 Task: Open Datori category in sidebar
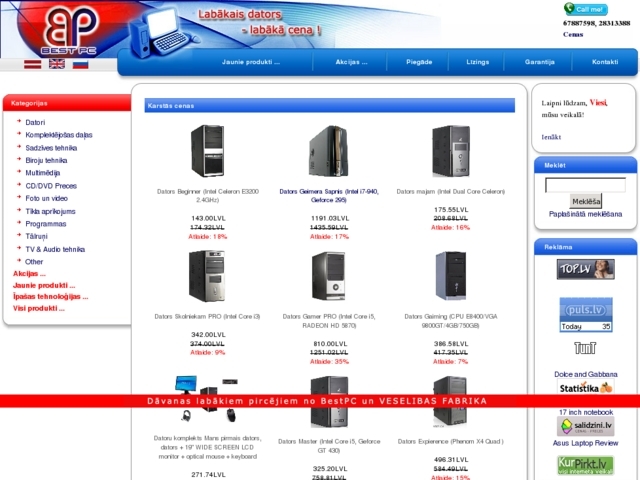click(35, 122)
